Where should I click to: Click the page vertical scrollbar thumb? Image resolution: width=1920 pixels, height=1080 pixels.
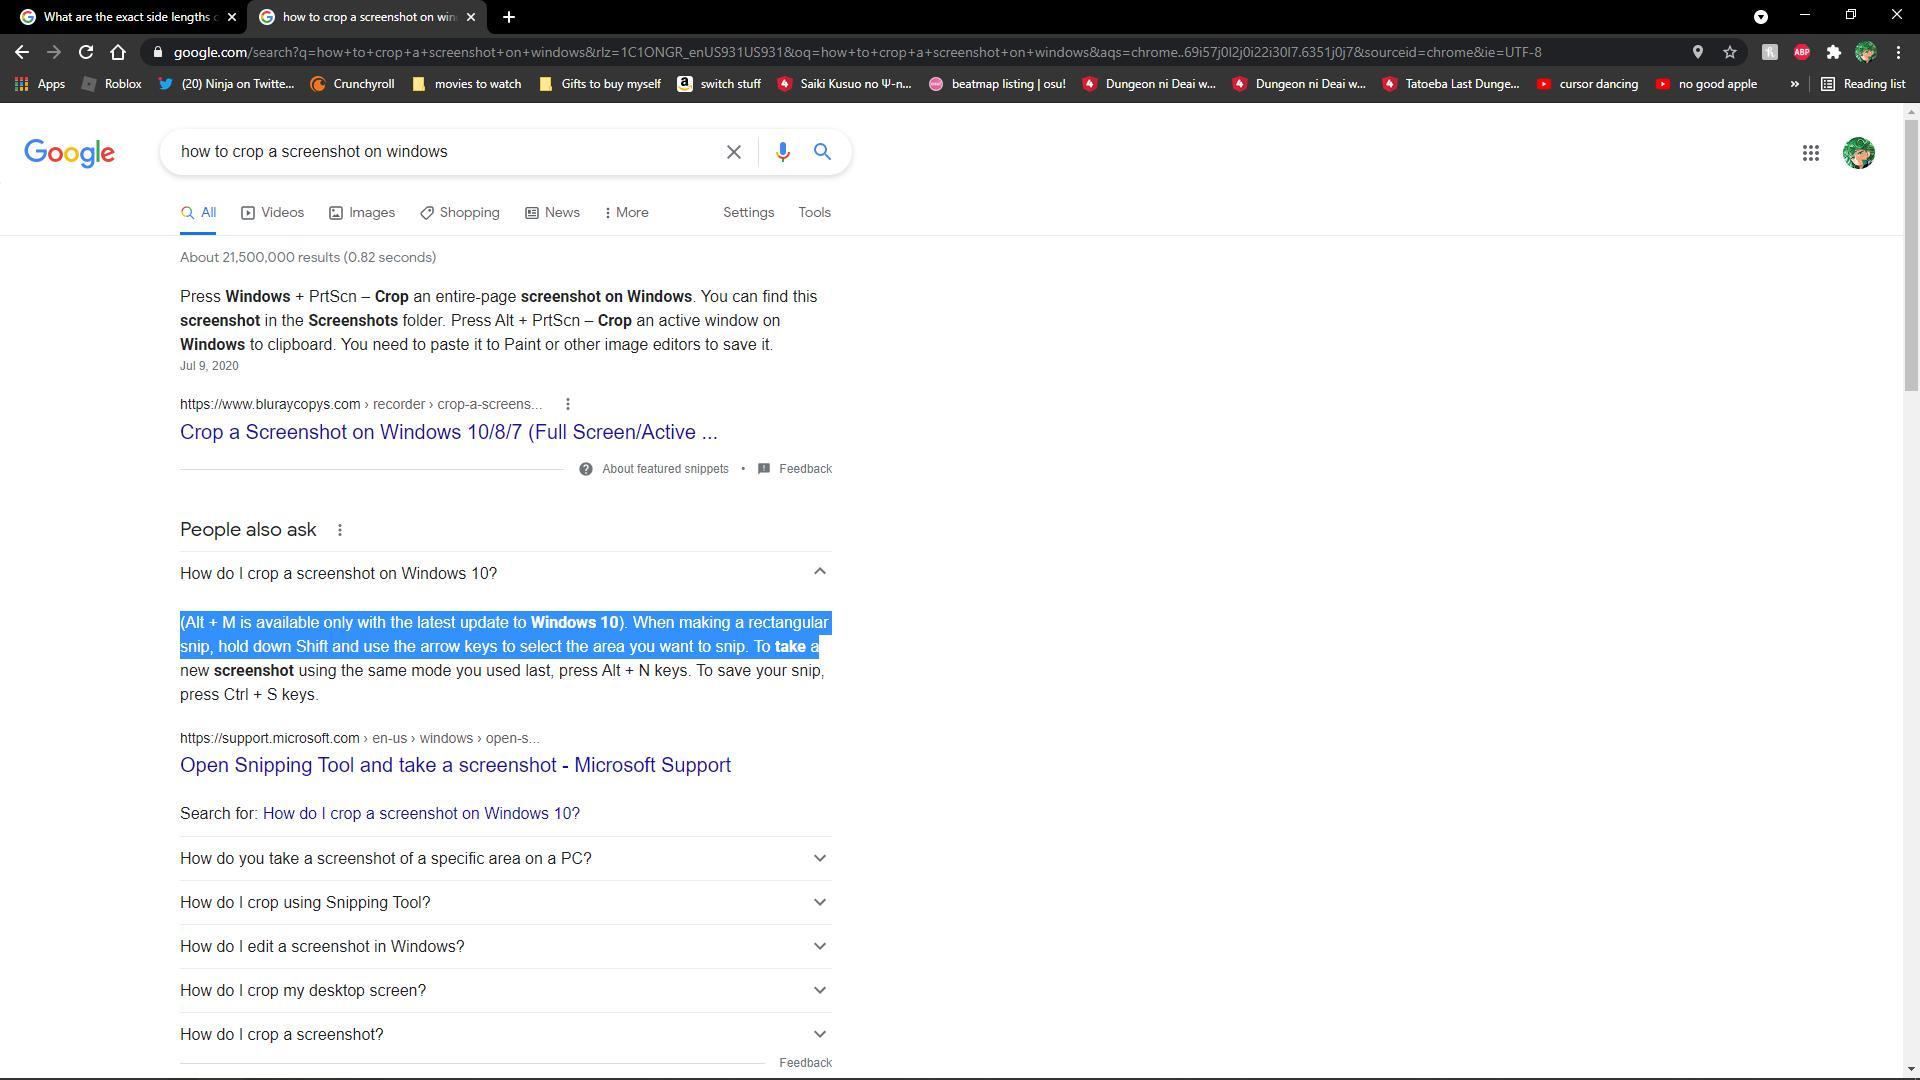(x=1911, y=255)
